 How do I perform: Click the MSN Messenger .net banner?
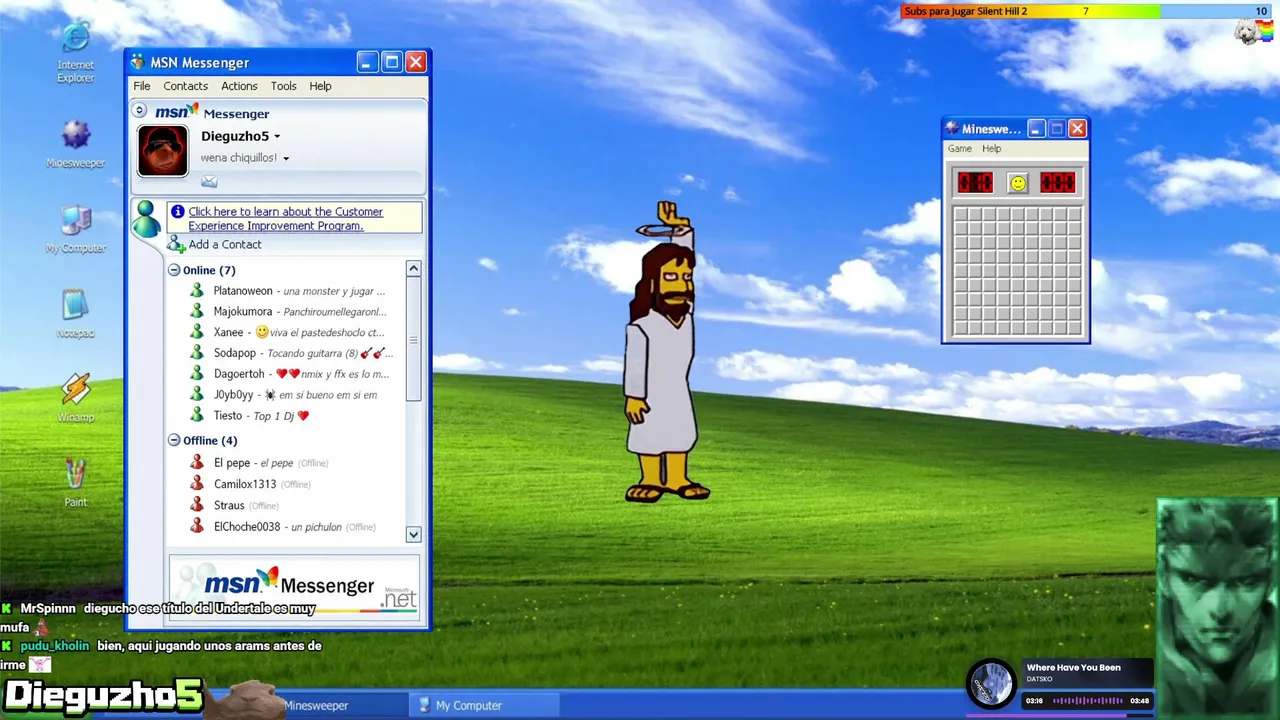[x=294, y=587]
